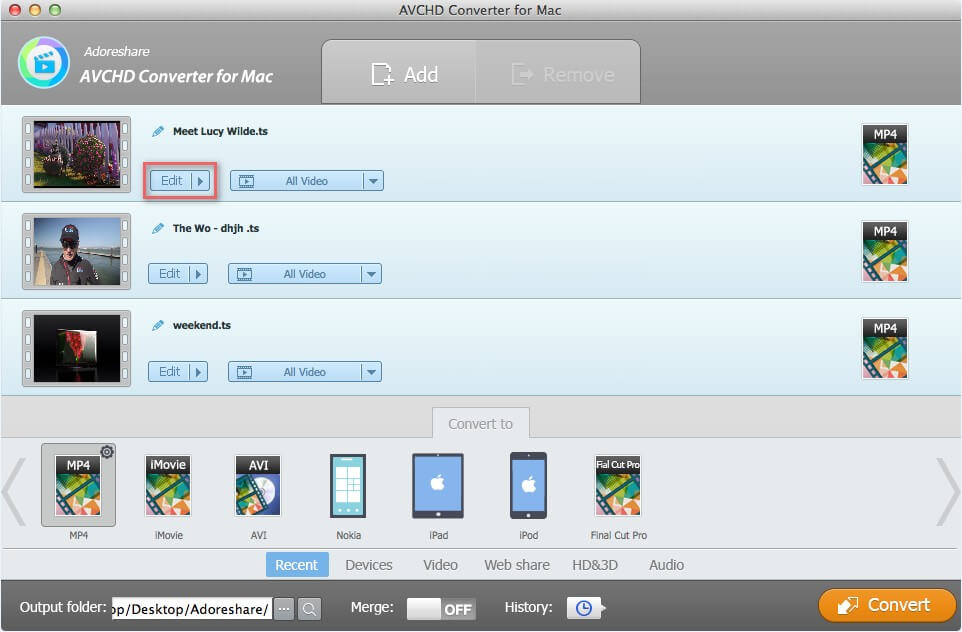
Task: Switch to the Devices tab
Action: coord(369,565)
